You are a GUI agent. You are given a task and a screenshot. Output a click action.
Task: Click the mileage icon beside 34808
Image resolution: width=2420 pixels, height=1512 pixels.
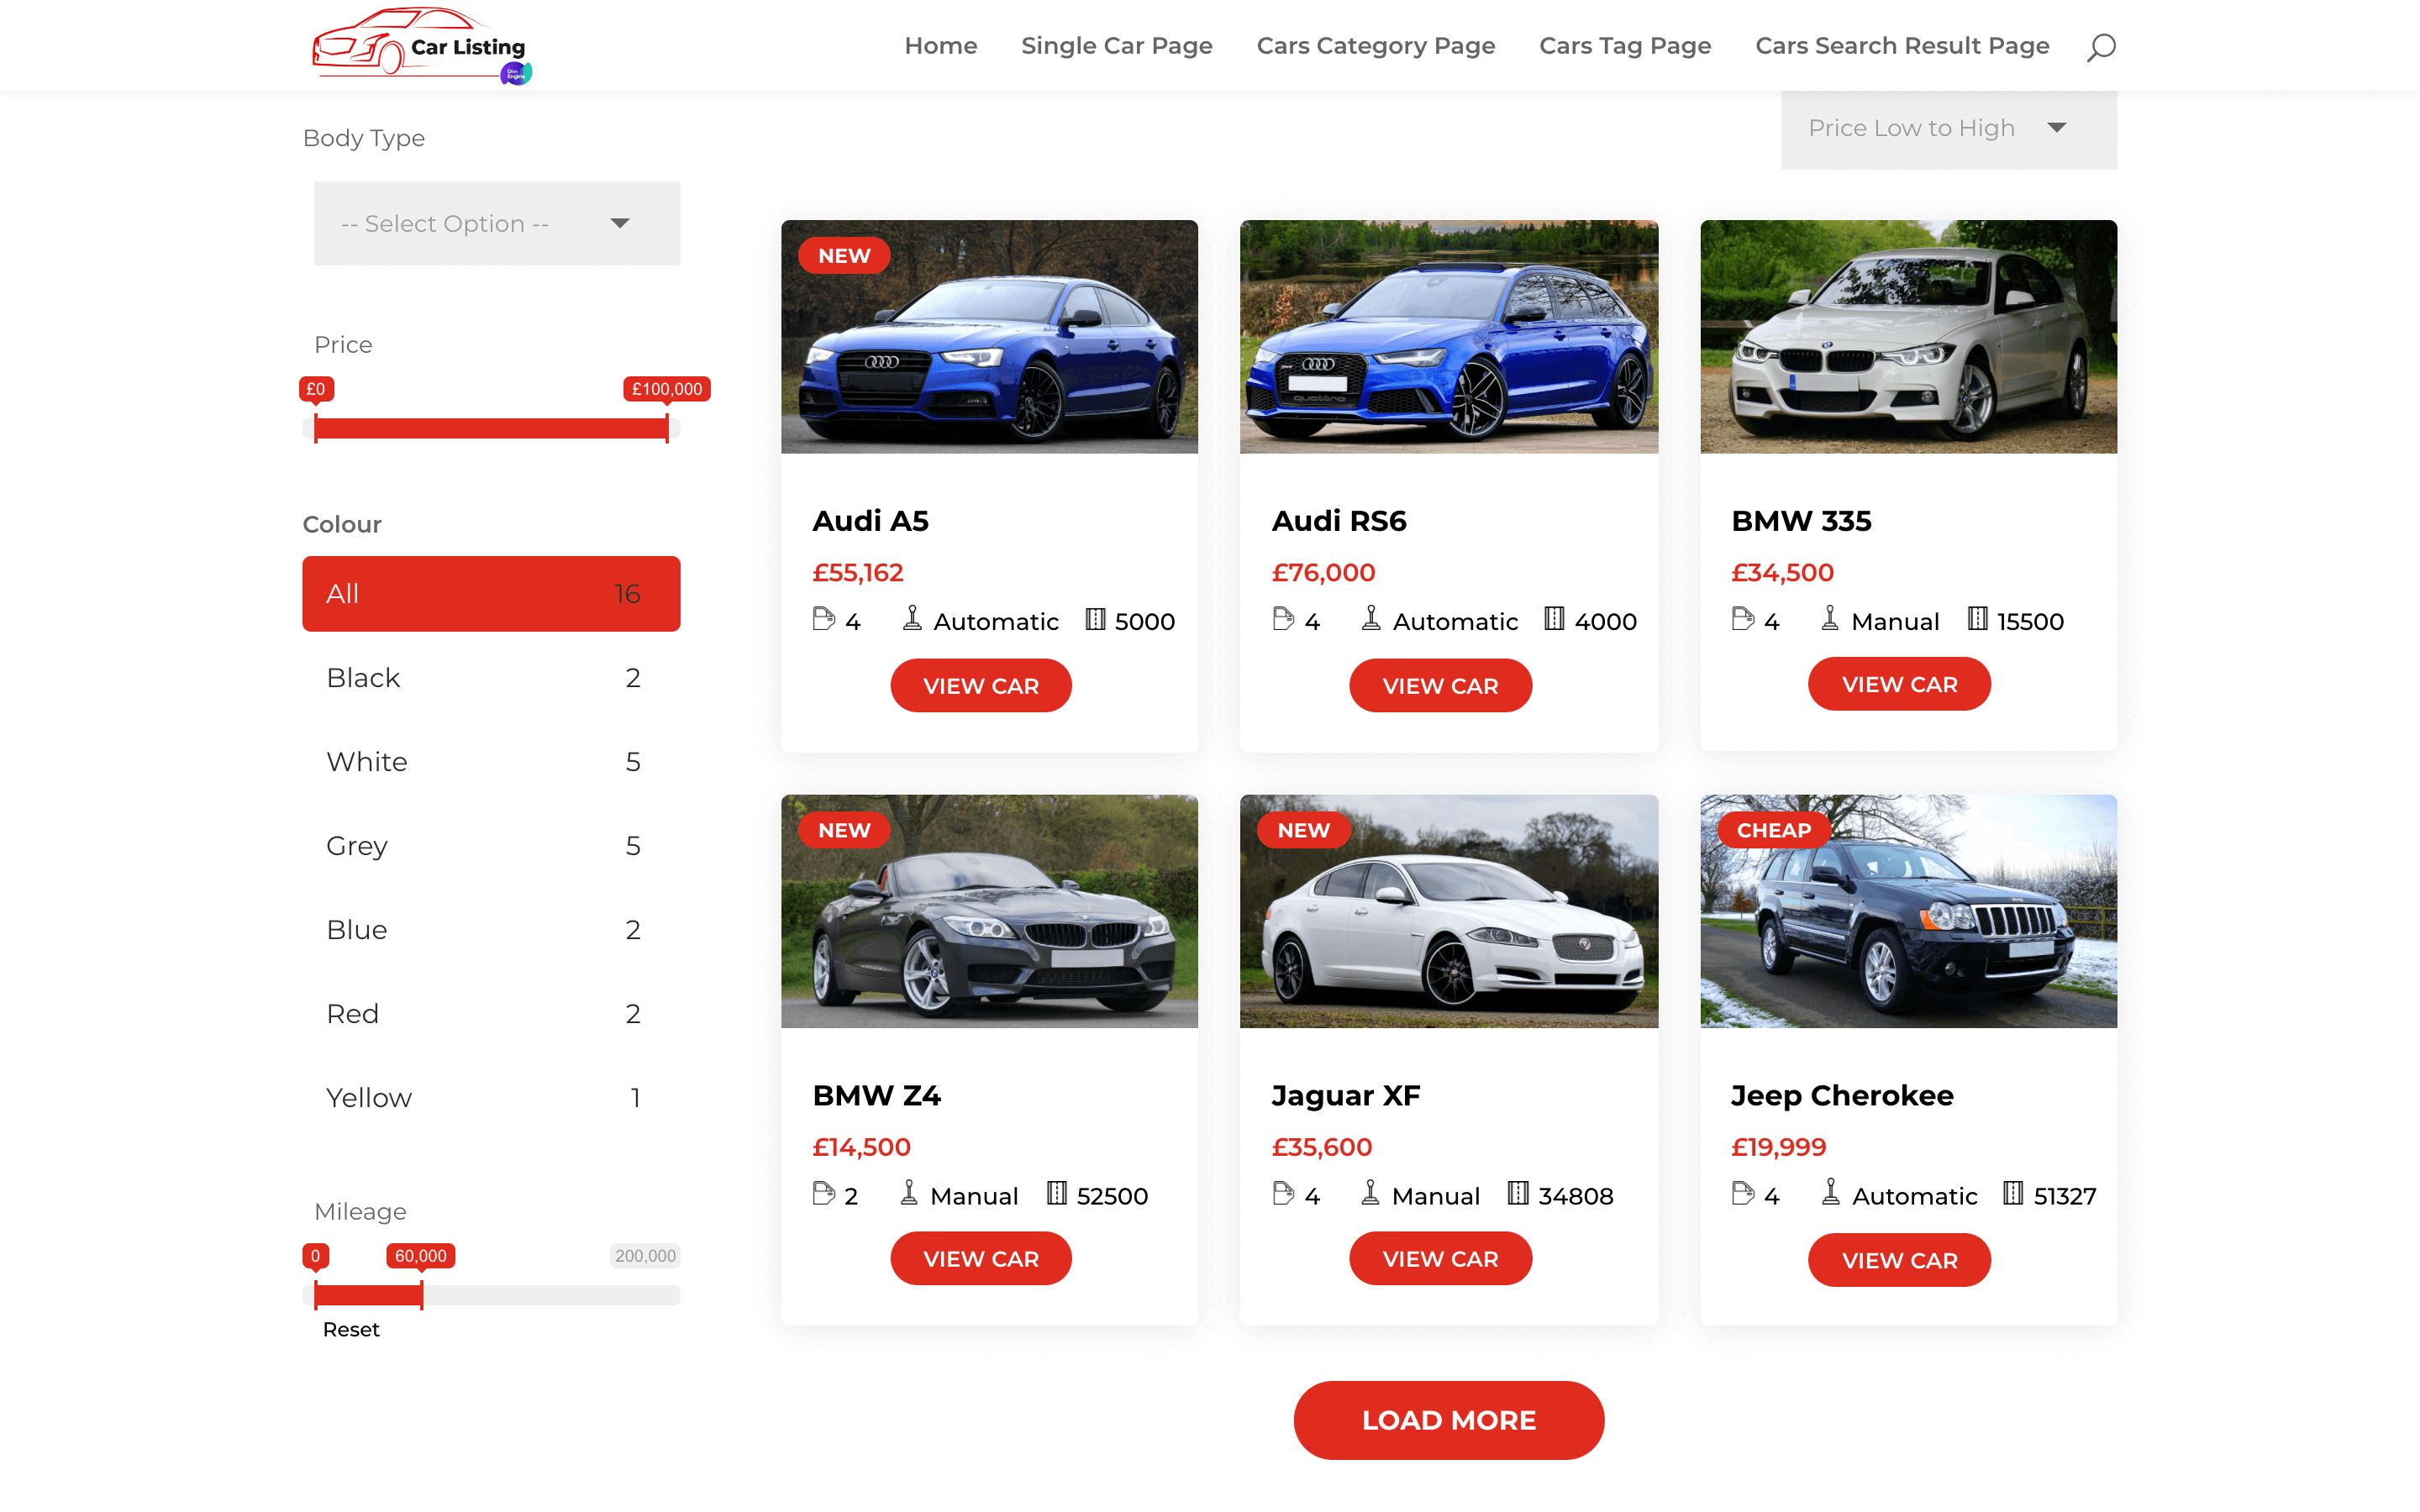pos(1518,1193)
